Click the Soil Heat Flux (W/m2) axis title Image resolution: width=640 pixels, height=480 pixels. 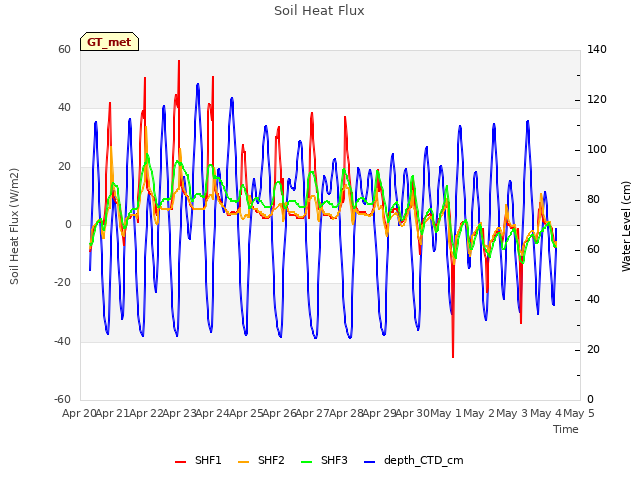14,226
